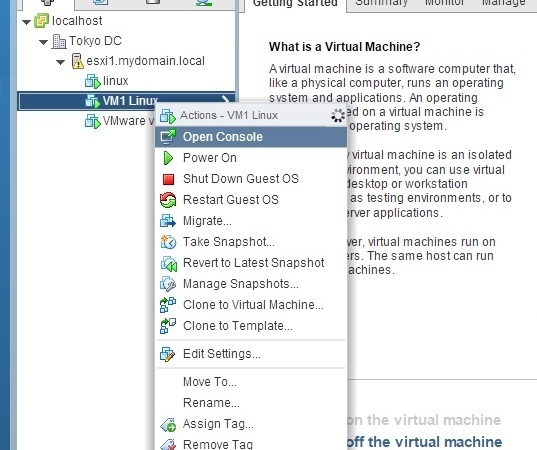537x450 pixels.
Task: Click the Edit Settings pencil icon
Action: coord(167,354)
